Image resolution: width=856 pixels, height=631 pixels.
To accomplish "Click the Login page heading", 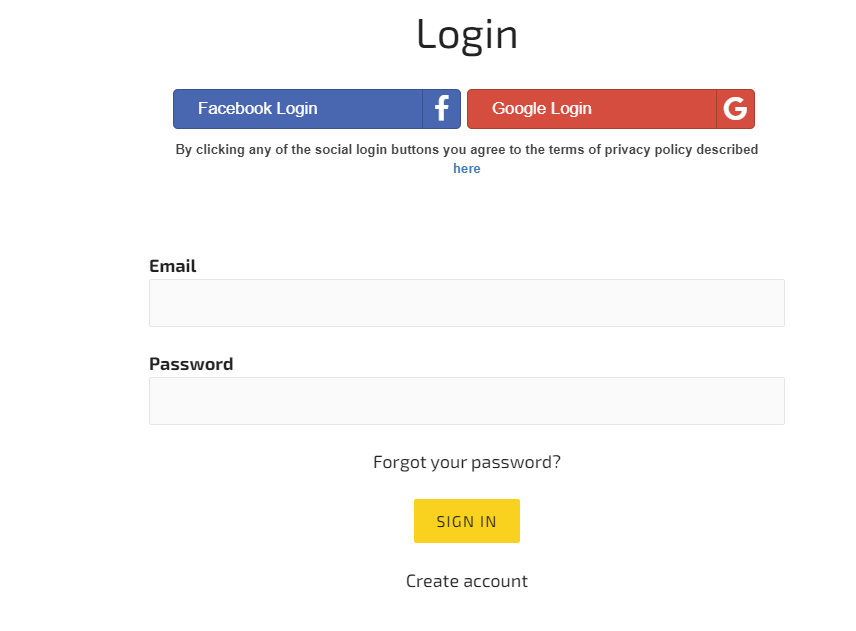I will (466, 34).
